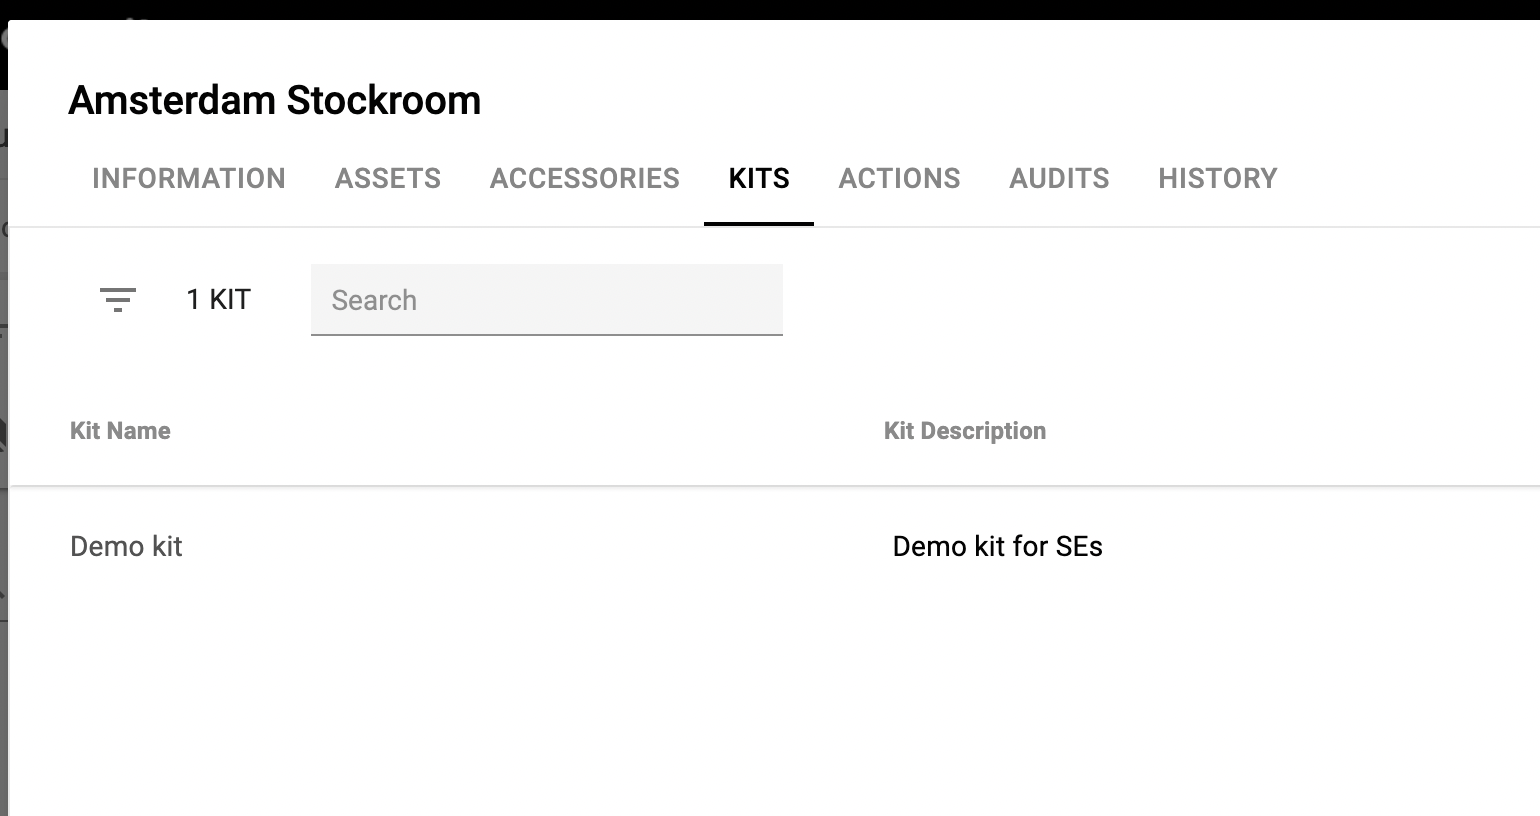
Task: Sort by the Kit Description column header
Action: coord(965,431)
